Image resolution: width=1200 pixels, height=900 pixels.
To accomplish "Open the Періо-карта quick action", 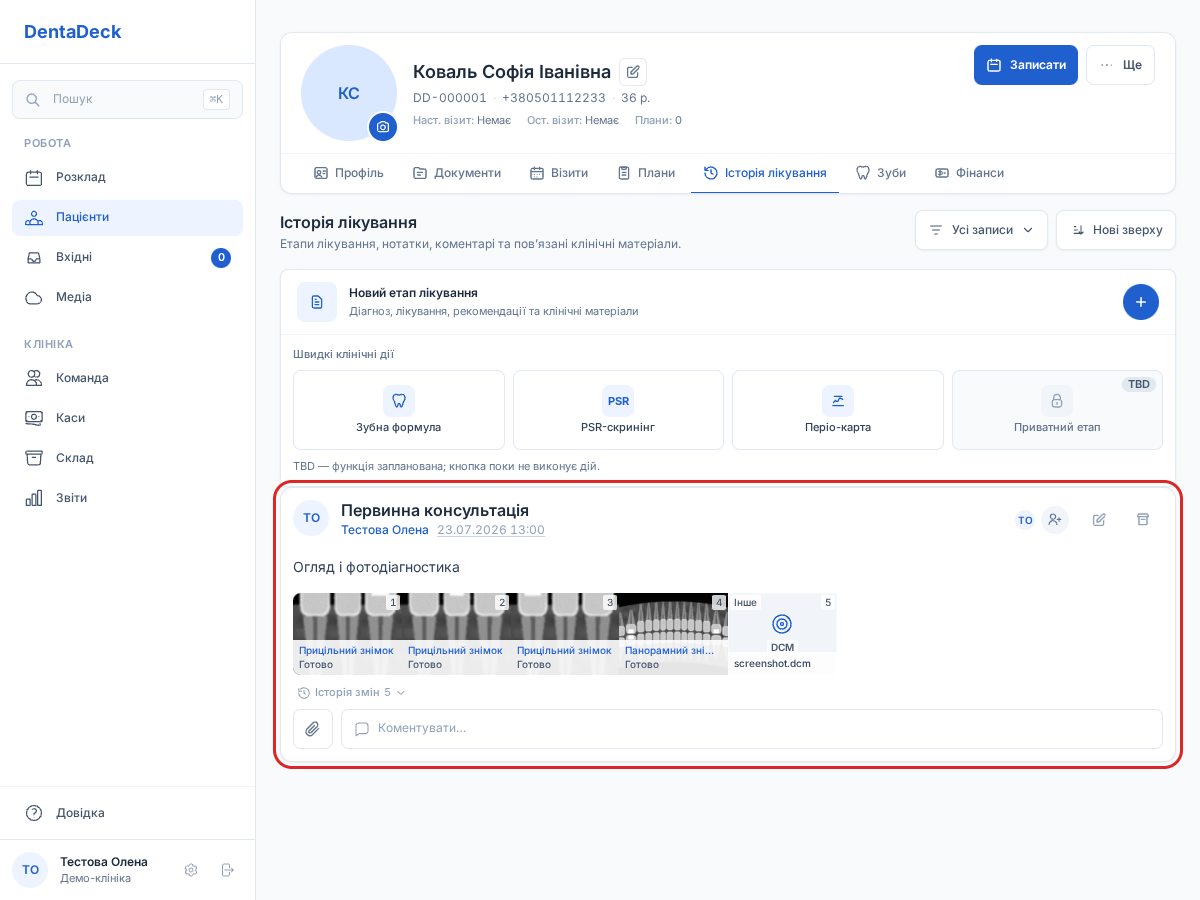I will coord(838,410).
